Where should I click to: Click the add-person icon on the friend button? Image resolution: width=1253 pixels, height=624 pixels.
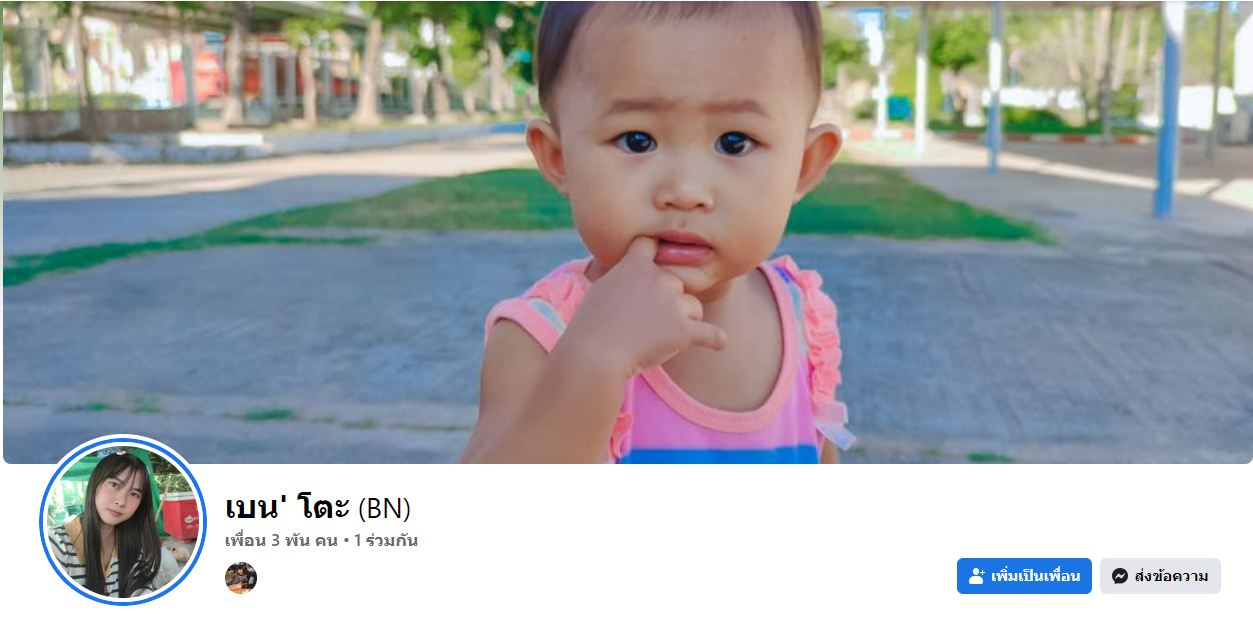(x=977, y=576)
